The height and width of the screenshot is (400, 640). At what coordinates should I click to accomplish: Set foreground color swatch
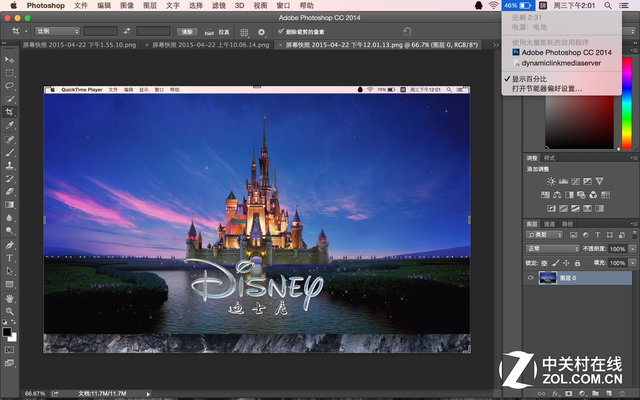coord(7,332)
